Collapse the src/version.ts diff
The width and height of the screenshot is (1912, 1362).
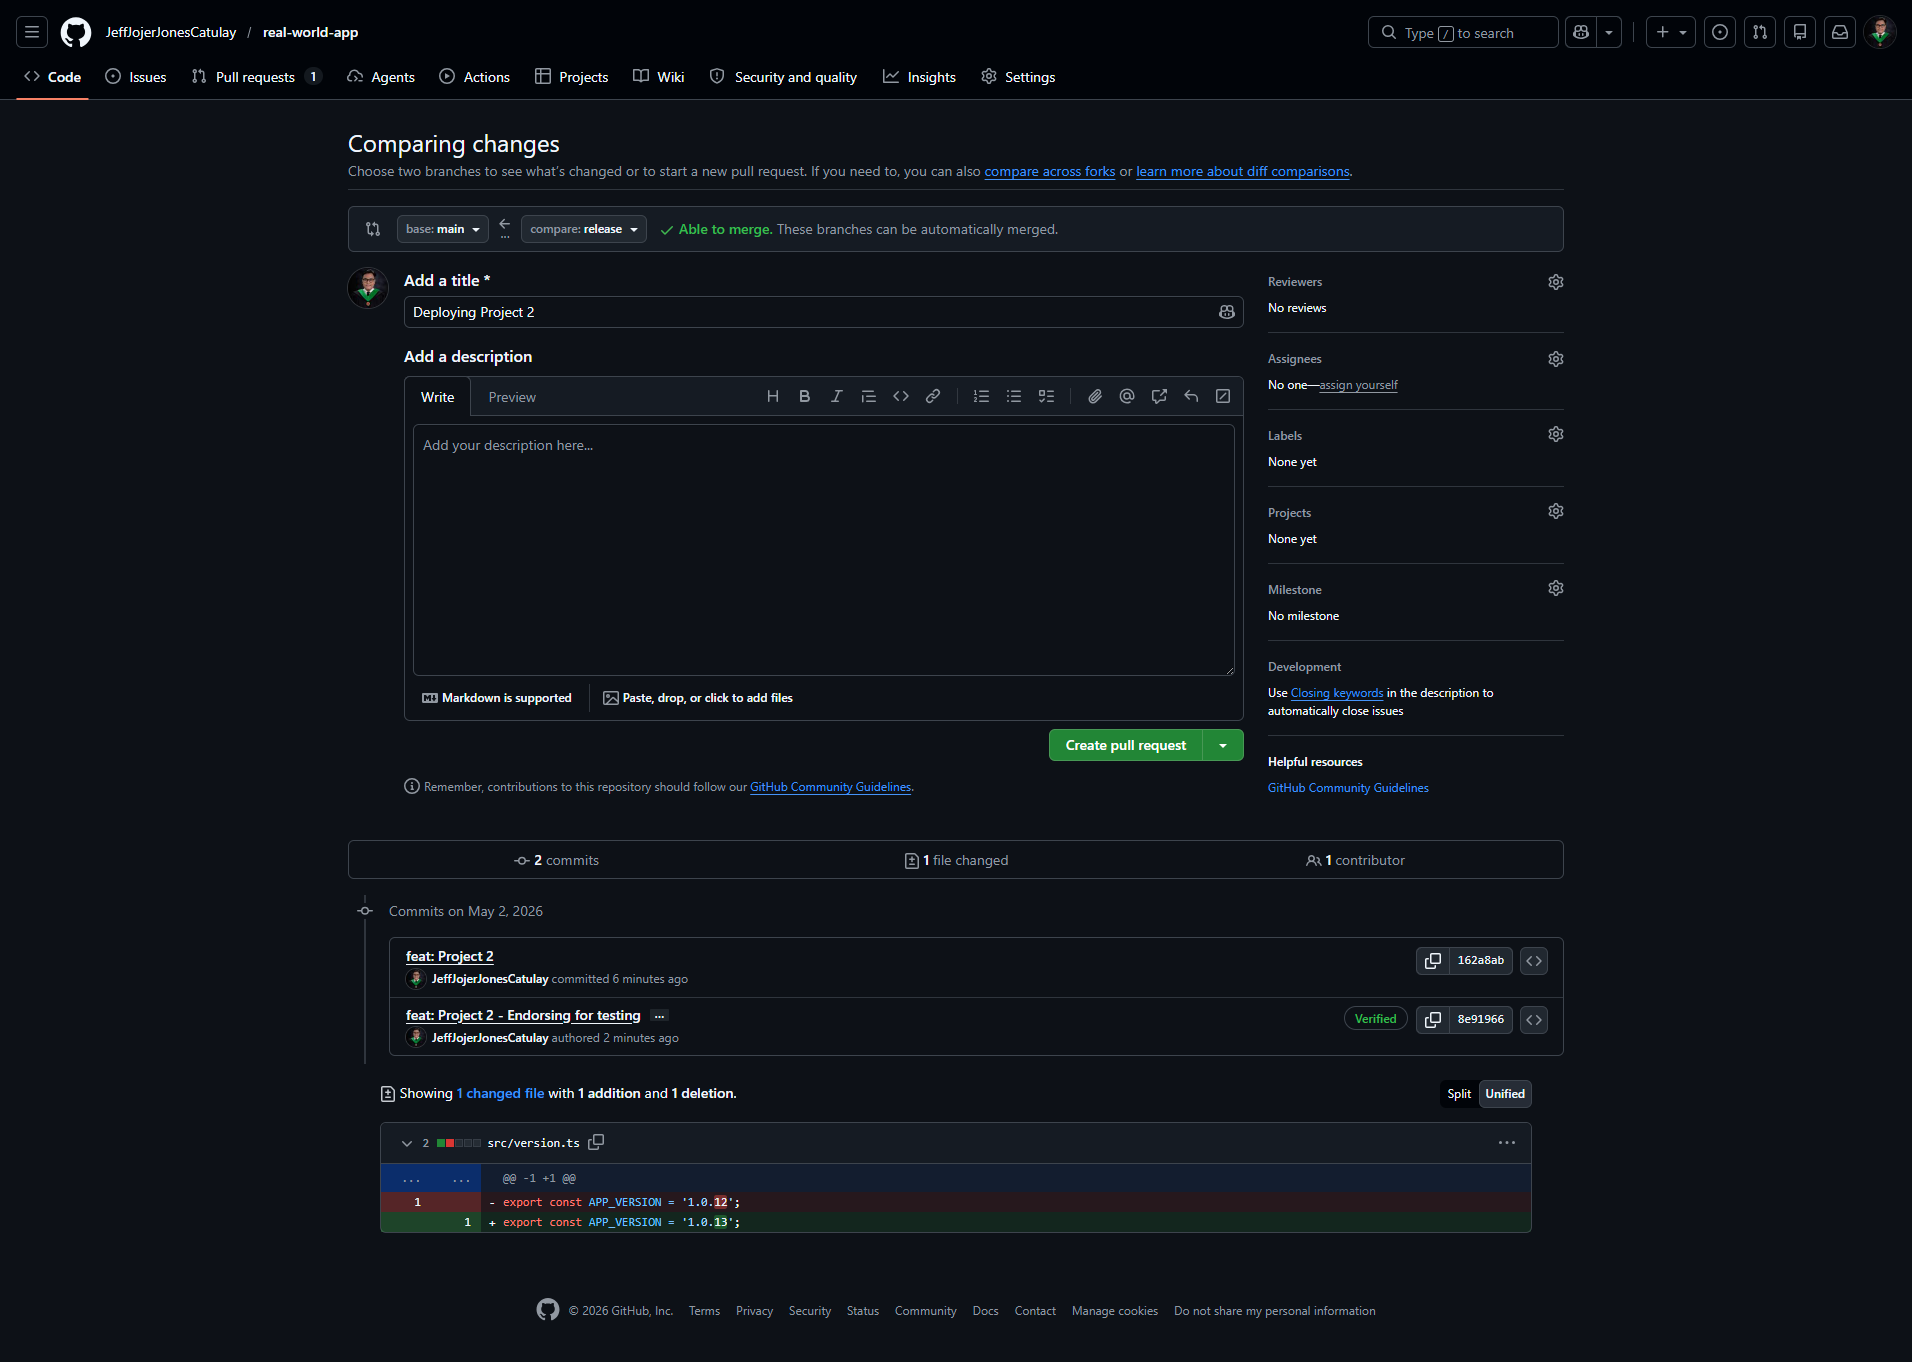407,1143
